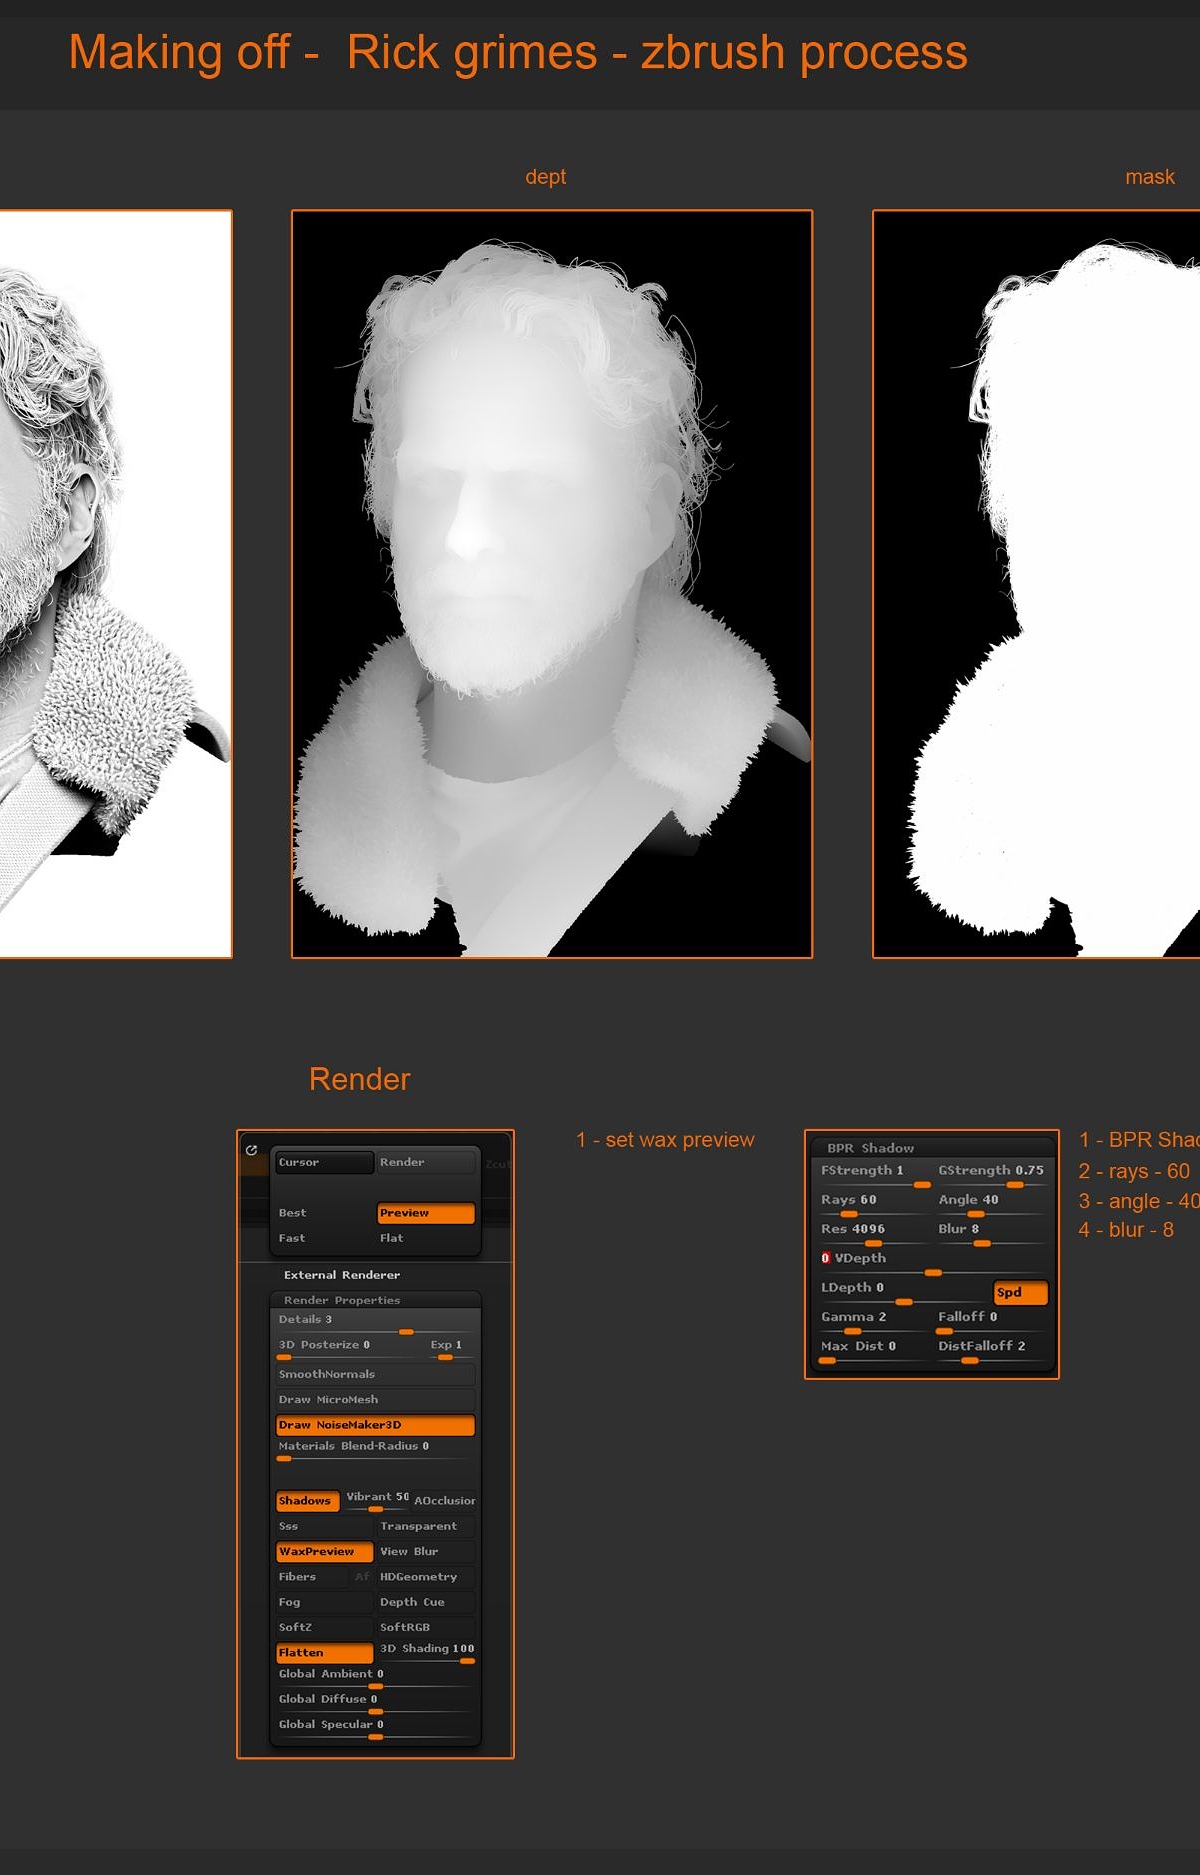
Task: Click the 'mask' caption label
Action: 1150,177
